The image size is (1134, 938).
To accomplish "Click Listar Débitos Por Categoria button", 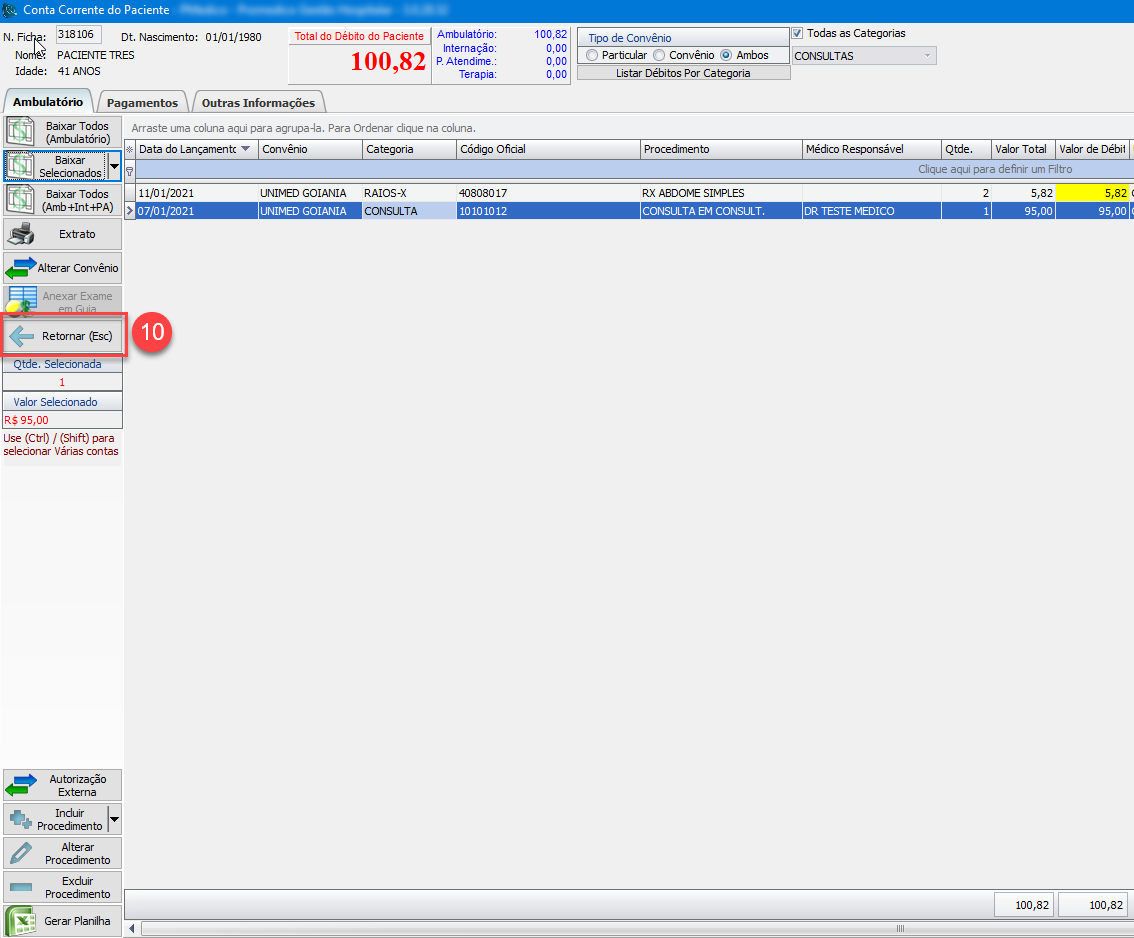I will [x=683, y=73].
